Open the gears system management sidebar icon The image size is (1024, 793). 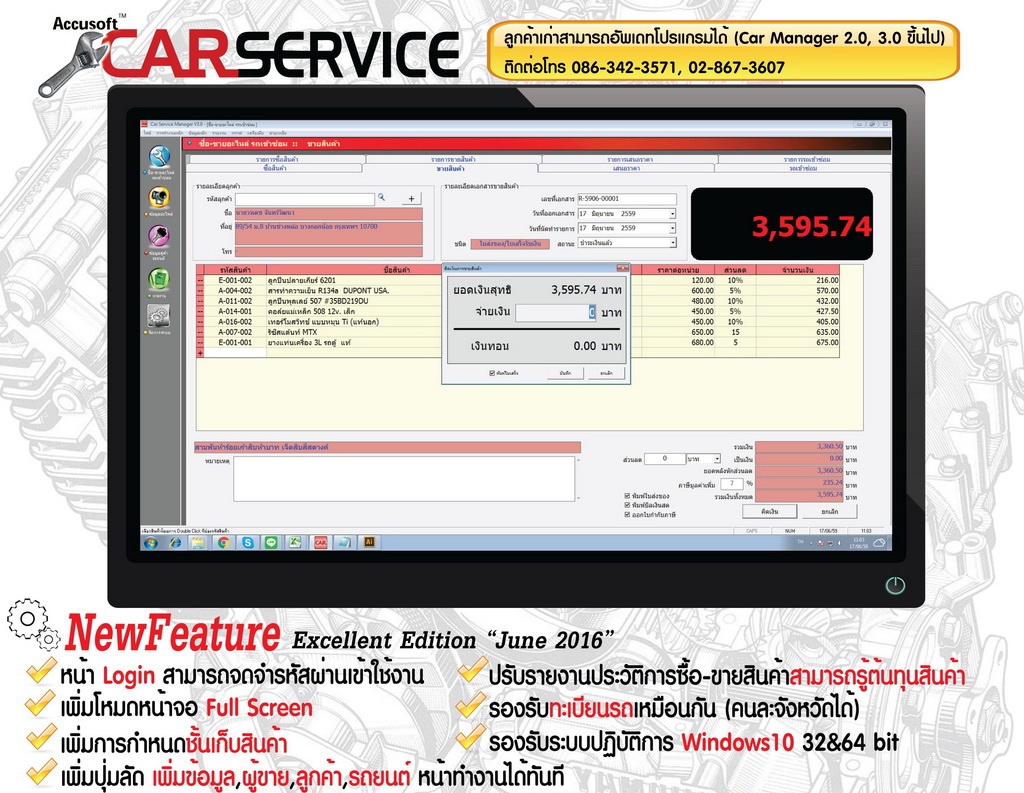(x=159, y=316)
